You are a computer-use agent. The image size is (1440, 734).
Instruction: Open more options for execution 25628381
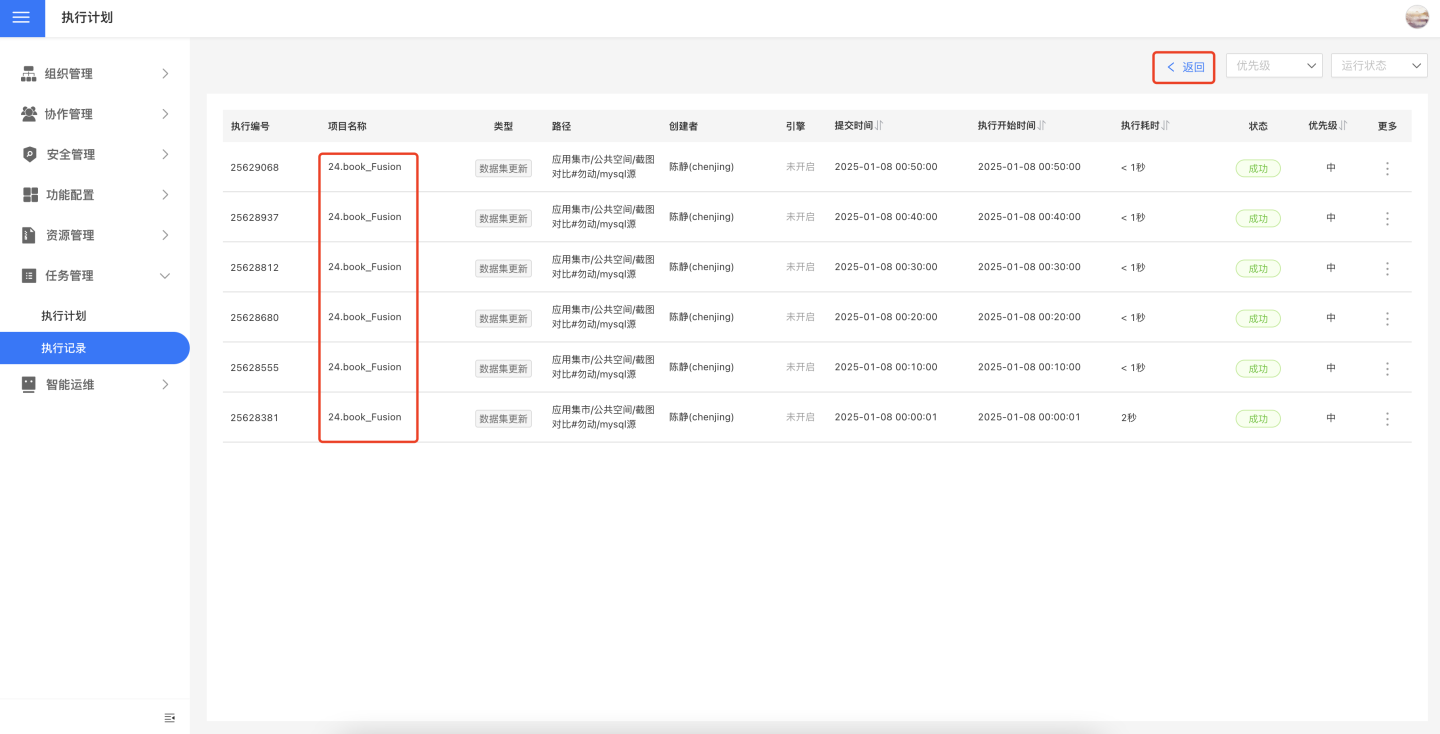(1387, 418)
